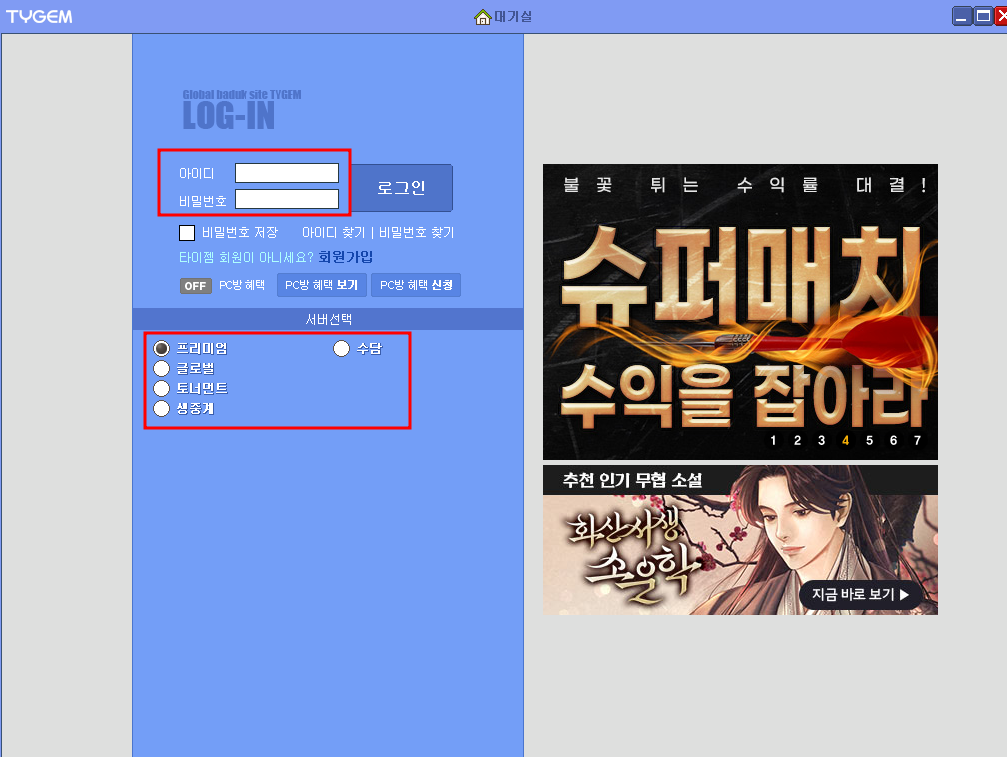The height and width of the screenshot is (757, 1007).
Task: Click inside the 비밀번호 input field
Action: [x=287, y=198]
